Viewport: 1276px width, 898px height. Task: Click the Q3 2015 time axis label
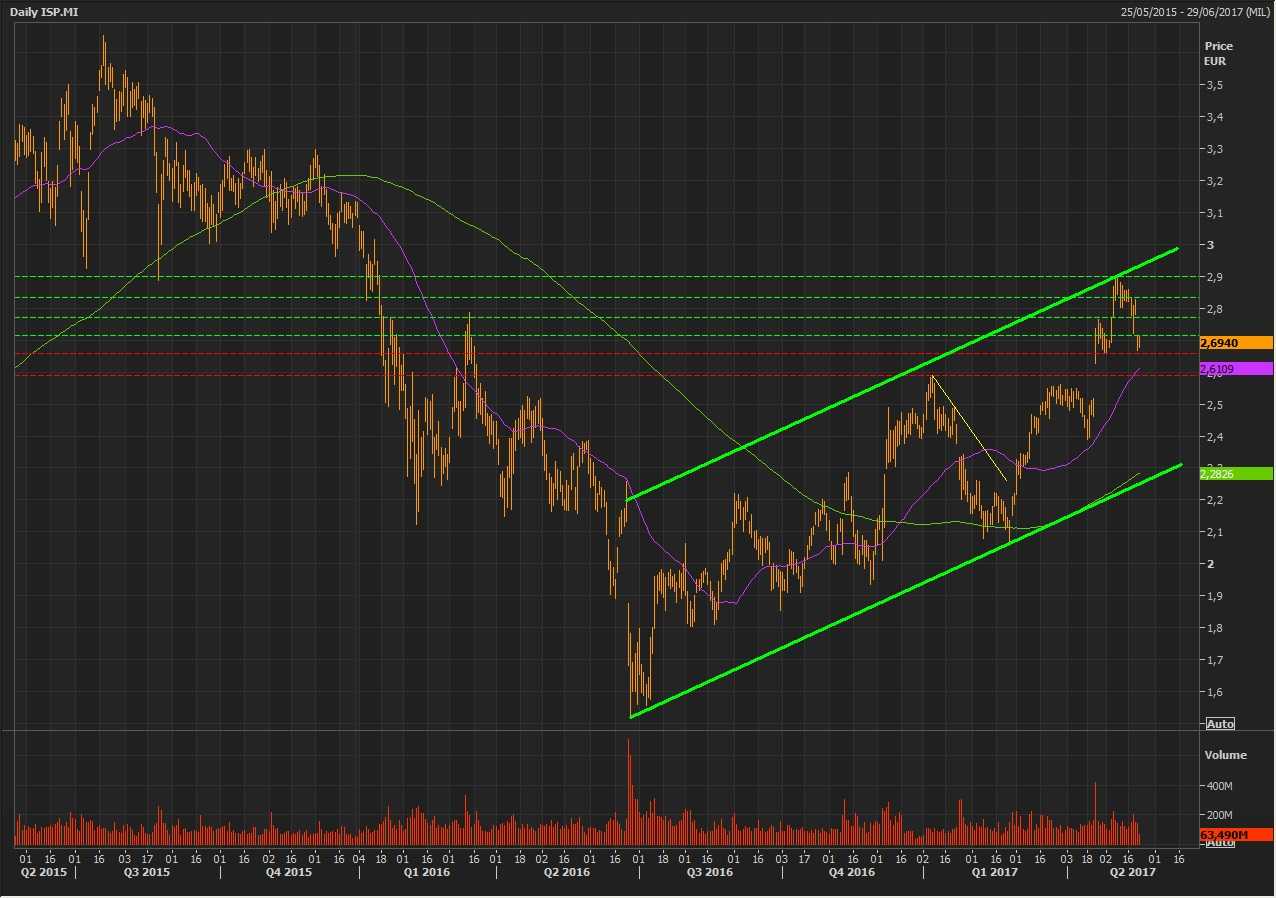click(145, 872)
